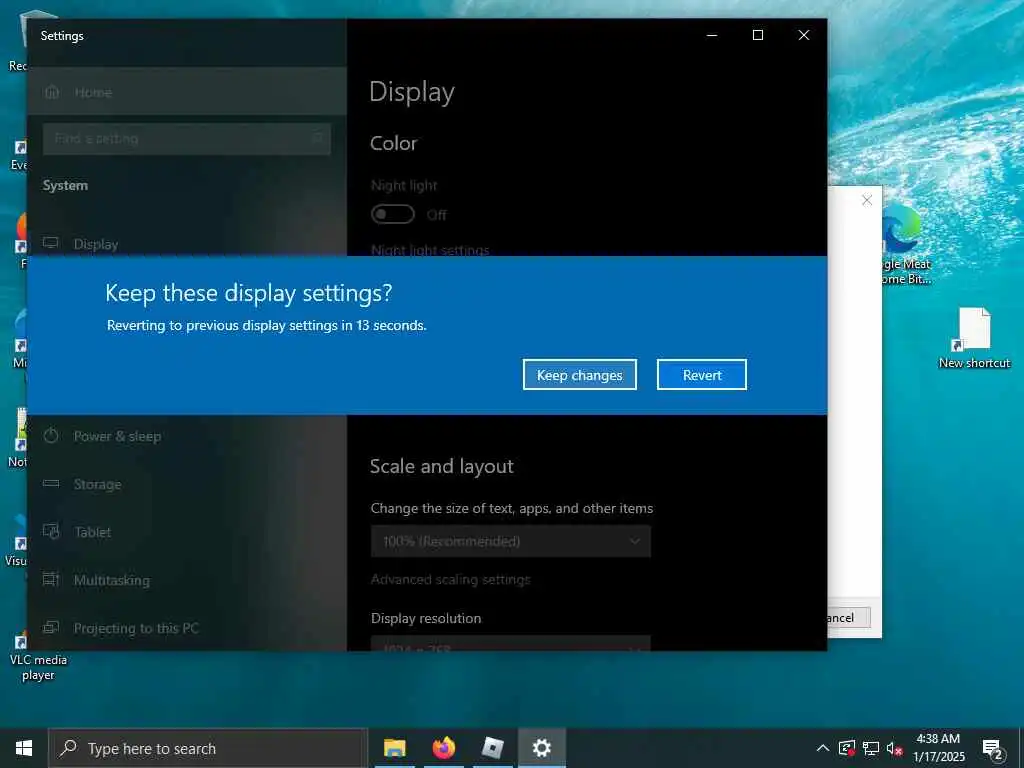
Task: Select Display in the sidebar
Action: click(x=187, y=244)
